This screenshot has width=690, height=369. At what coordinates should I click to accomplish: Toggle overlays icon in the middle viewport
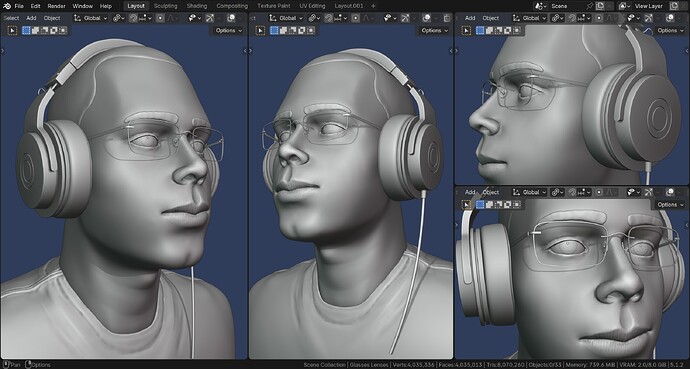click(427, 18)
